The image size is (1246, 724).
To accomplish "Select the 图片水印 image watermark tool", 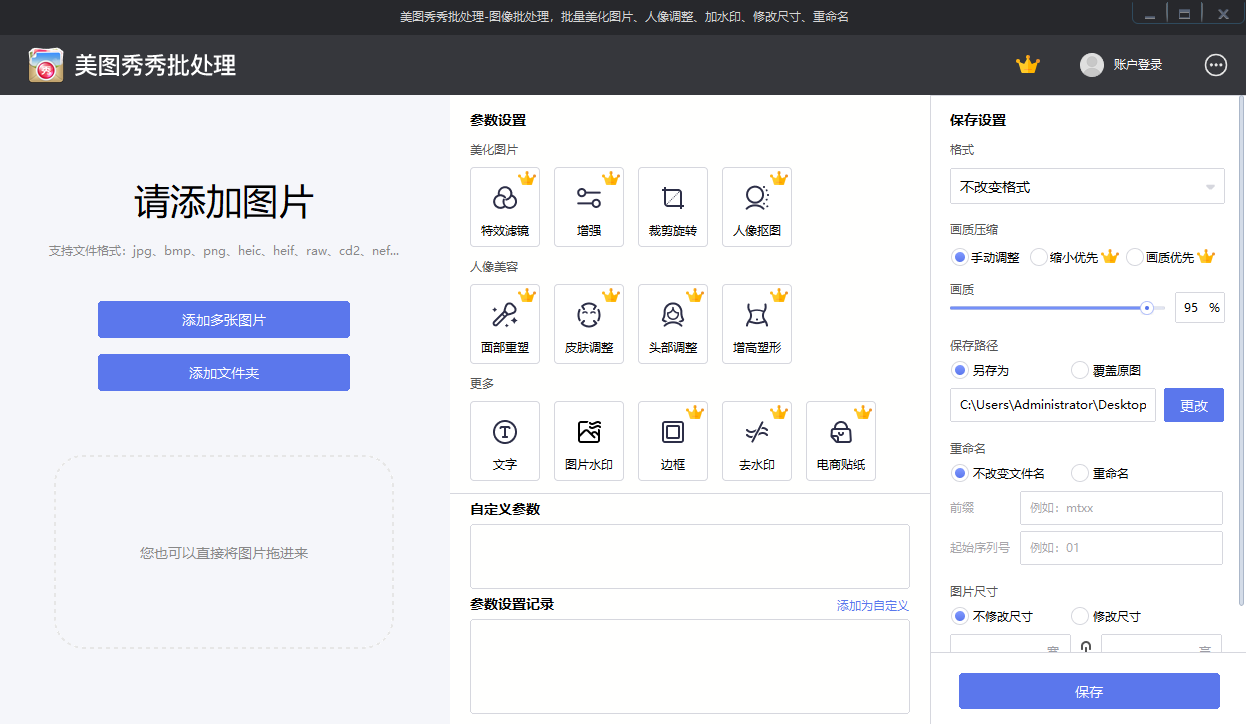I will 589,441.
